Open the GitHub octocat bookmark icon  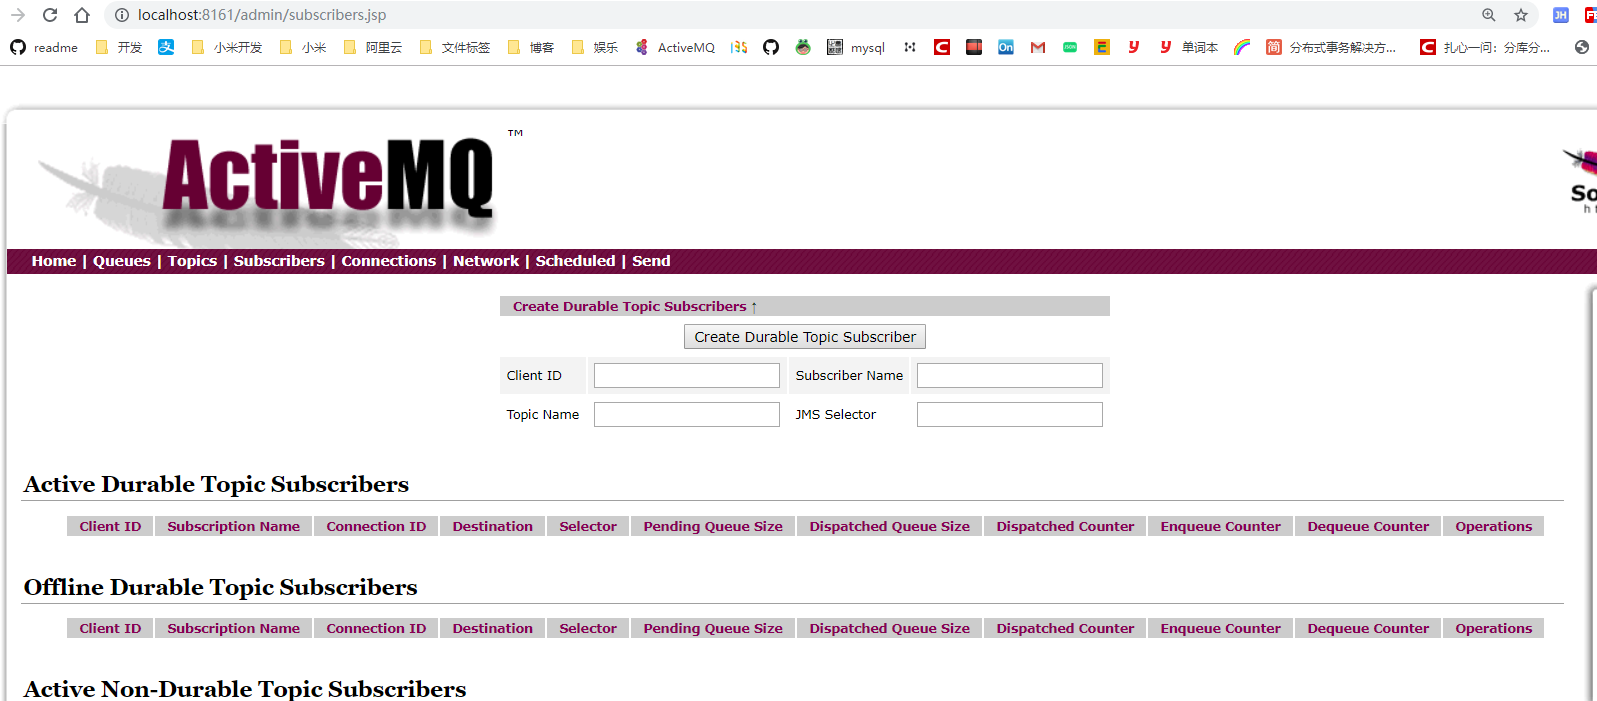(x=771, y=47)
